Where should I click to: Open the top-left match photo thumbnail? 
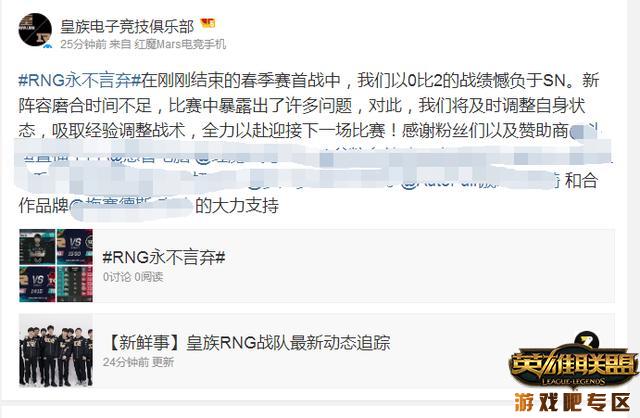[x=37, y=247]
